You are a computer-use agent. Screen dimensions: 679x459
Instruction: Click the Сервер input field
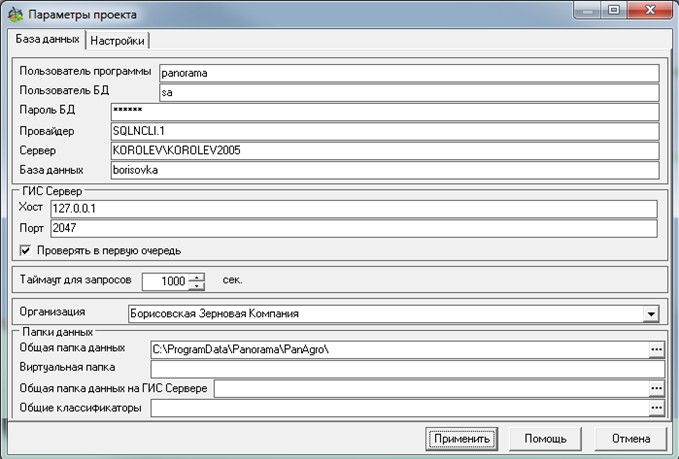point(383,151)
